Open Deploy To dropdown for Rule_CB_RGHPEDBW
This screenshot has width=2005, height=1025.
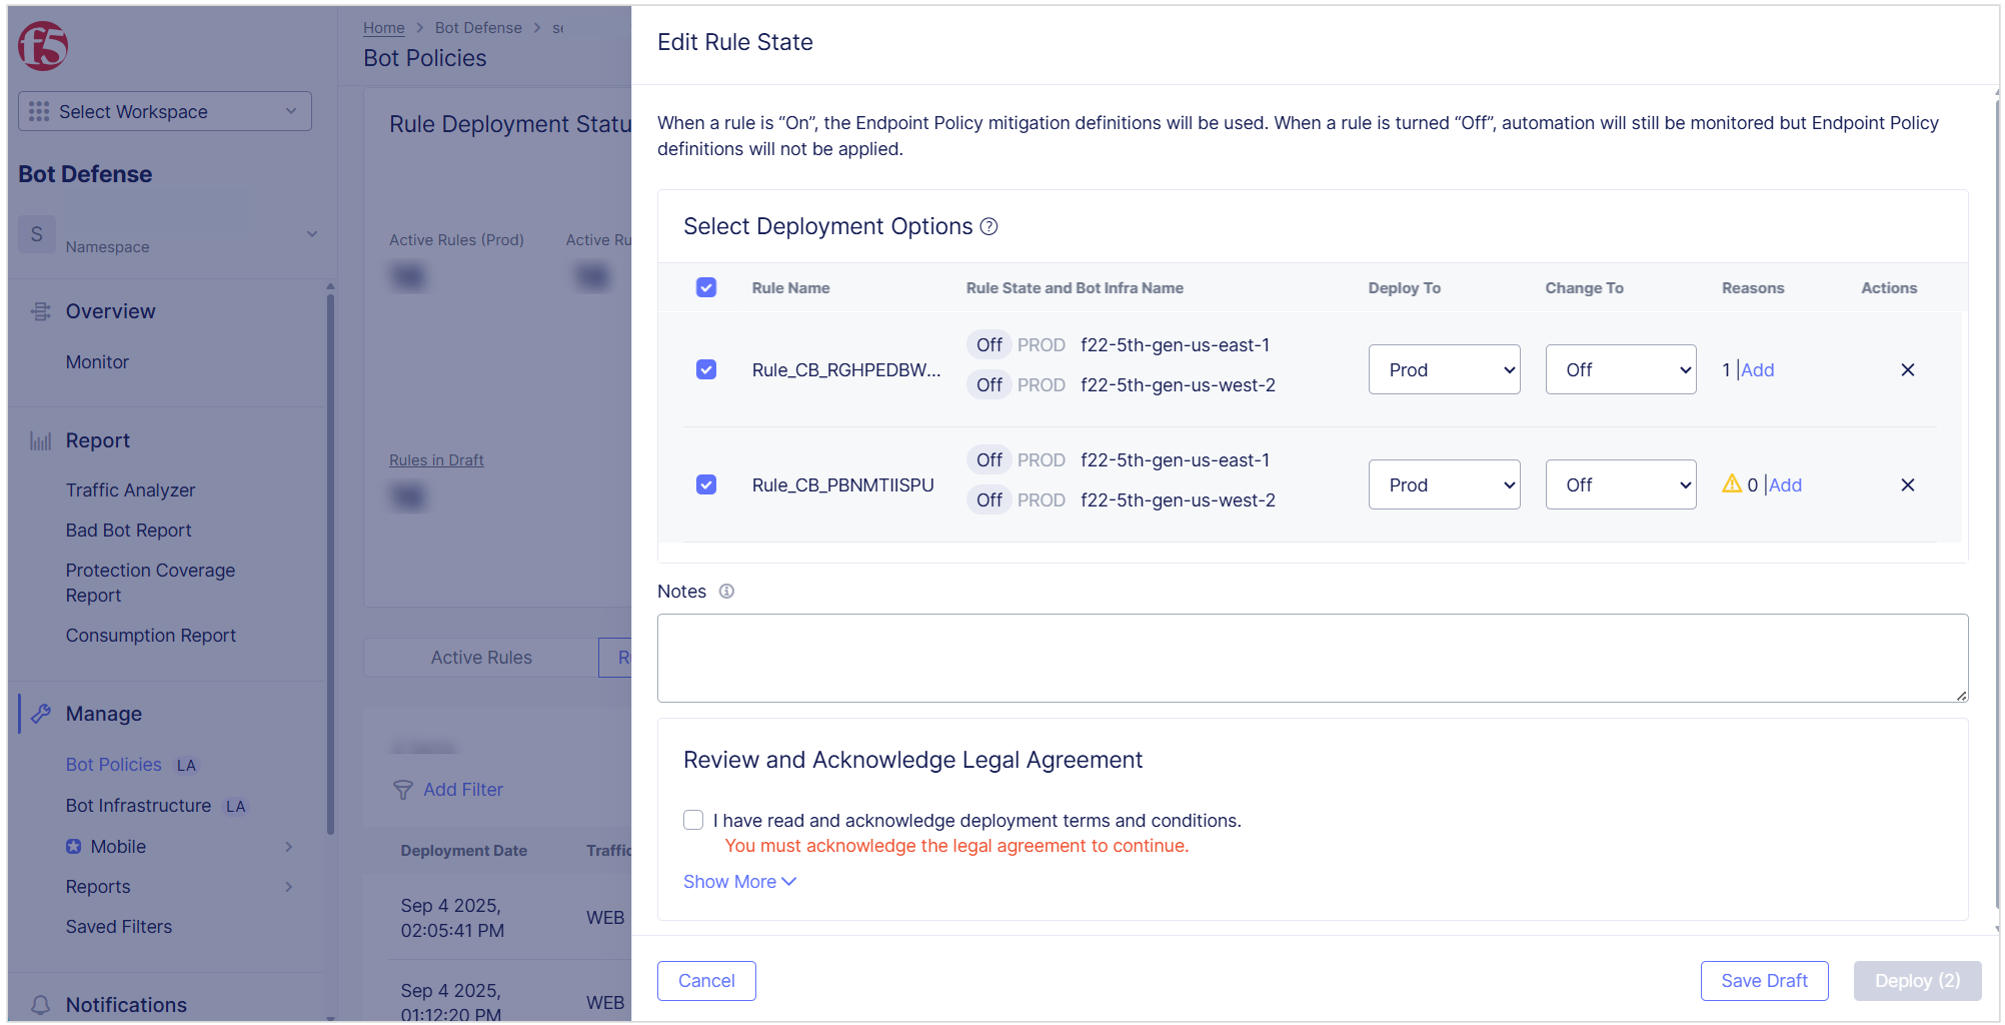click(1443, 370)
